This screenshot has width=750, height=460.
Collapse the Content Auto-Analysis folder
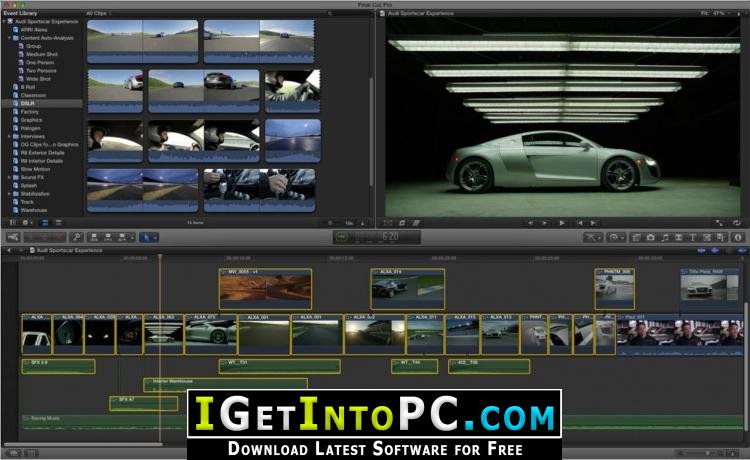click(x=10, y=38)
